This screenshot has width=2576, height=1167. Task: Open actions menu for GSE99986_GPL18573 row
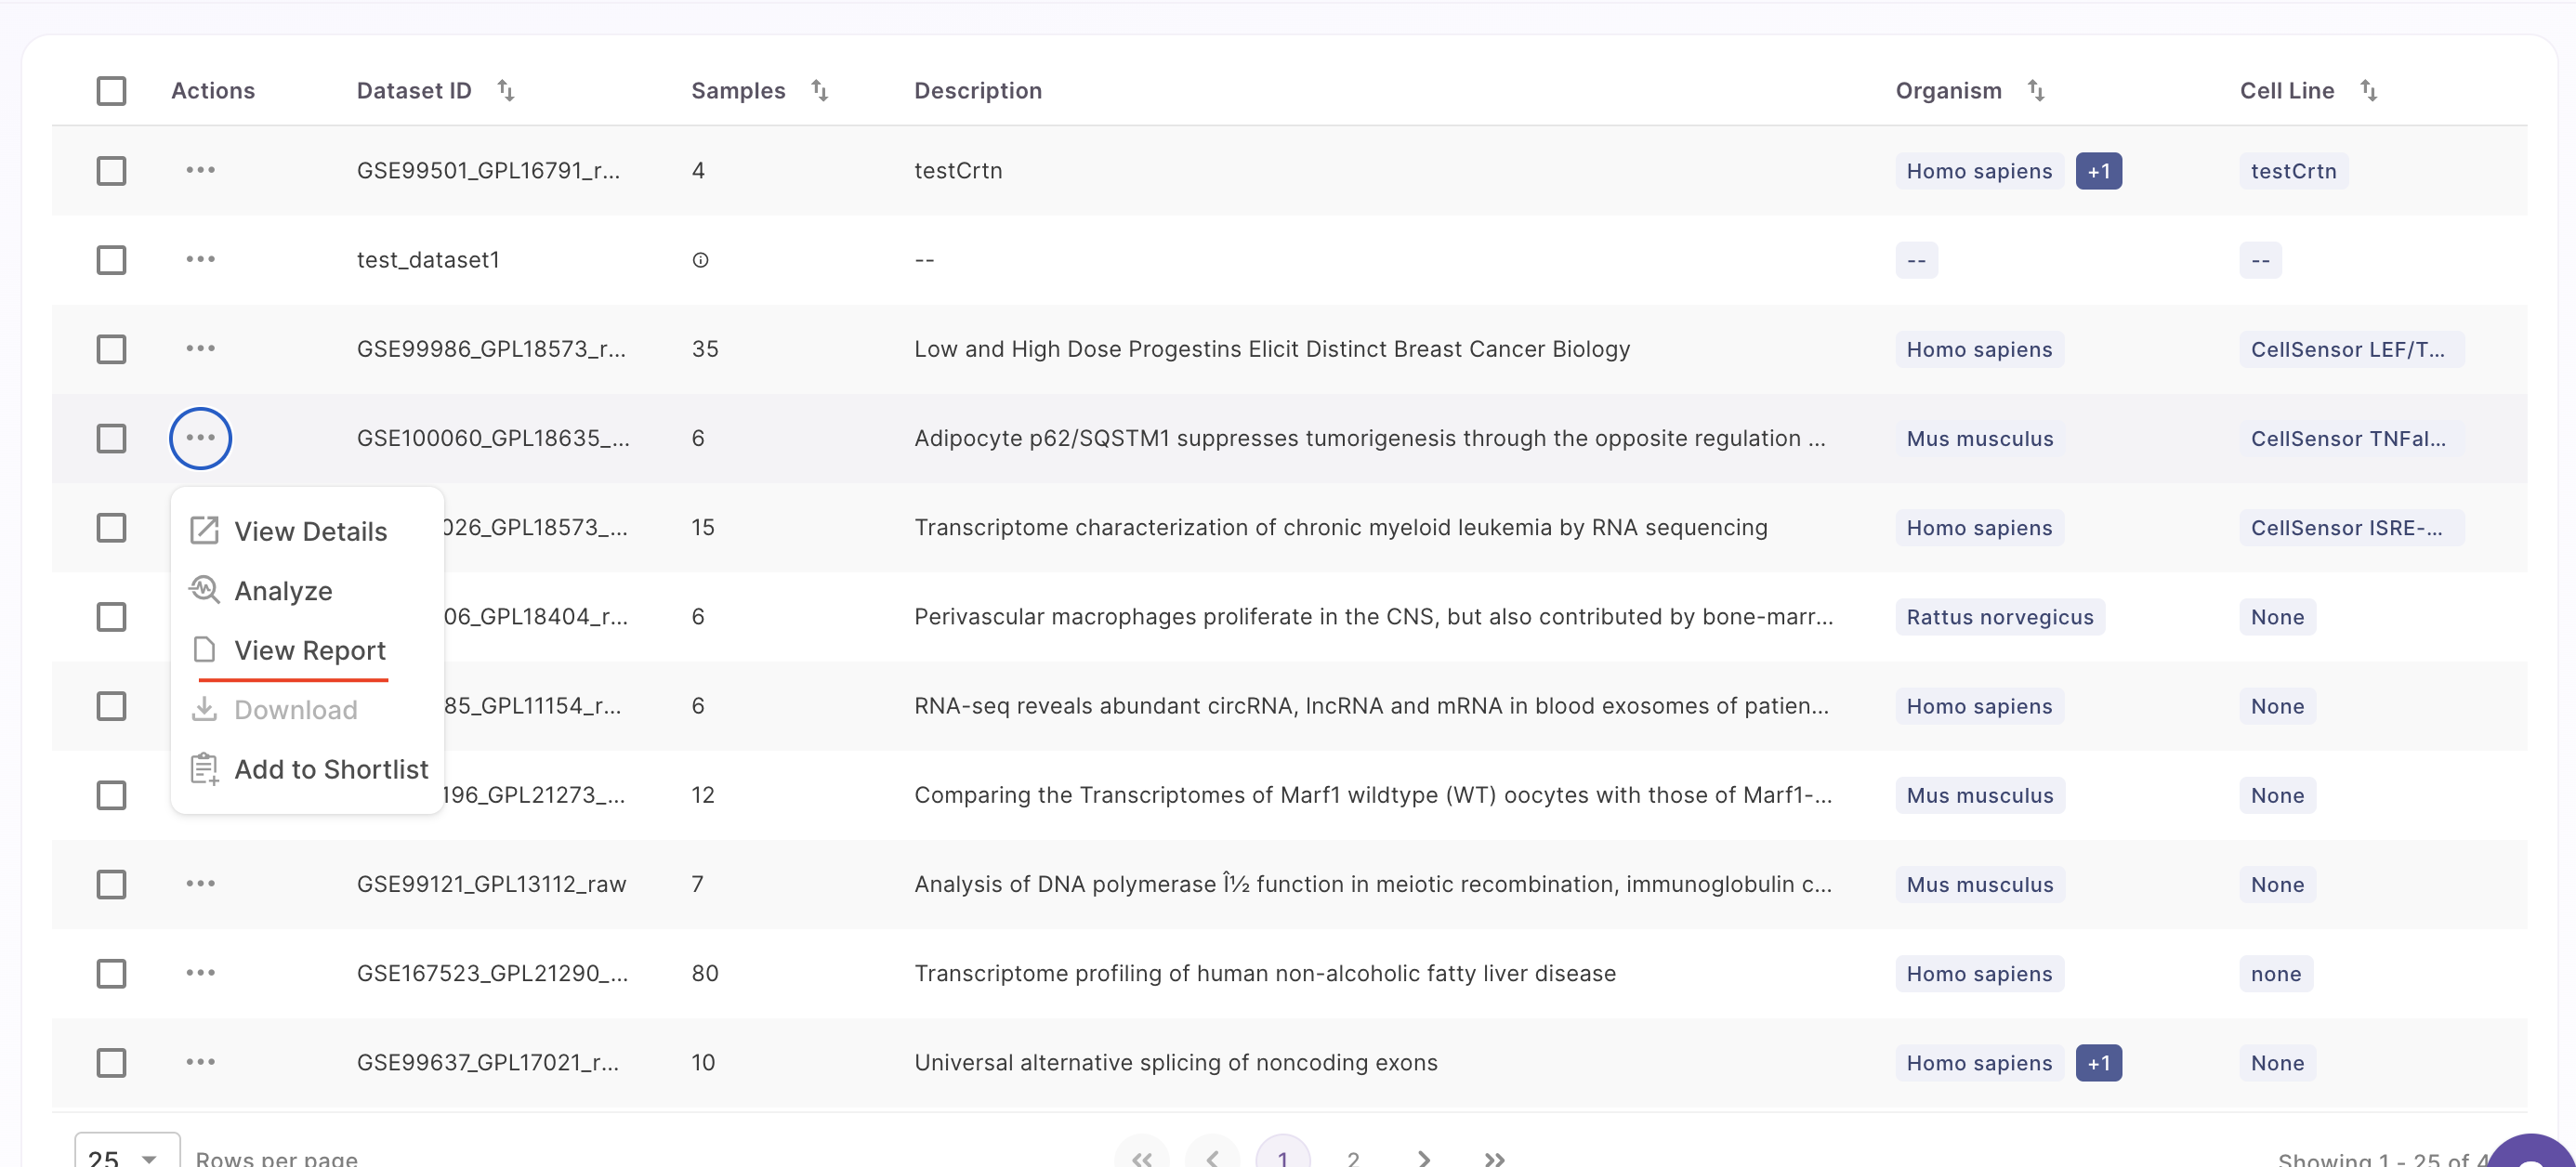[200, 348]
